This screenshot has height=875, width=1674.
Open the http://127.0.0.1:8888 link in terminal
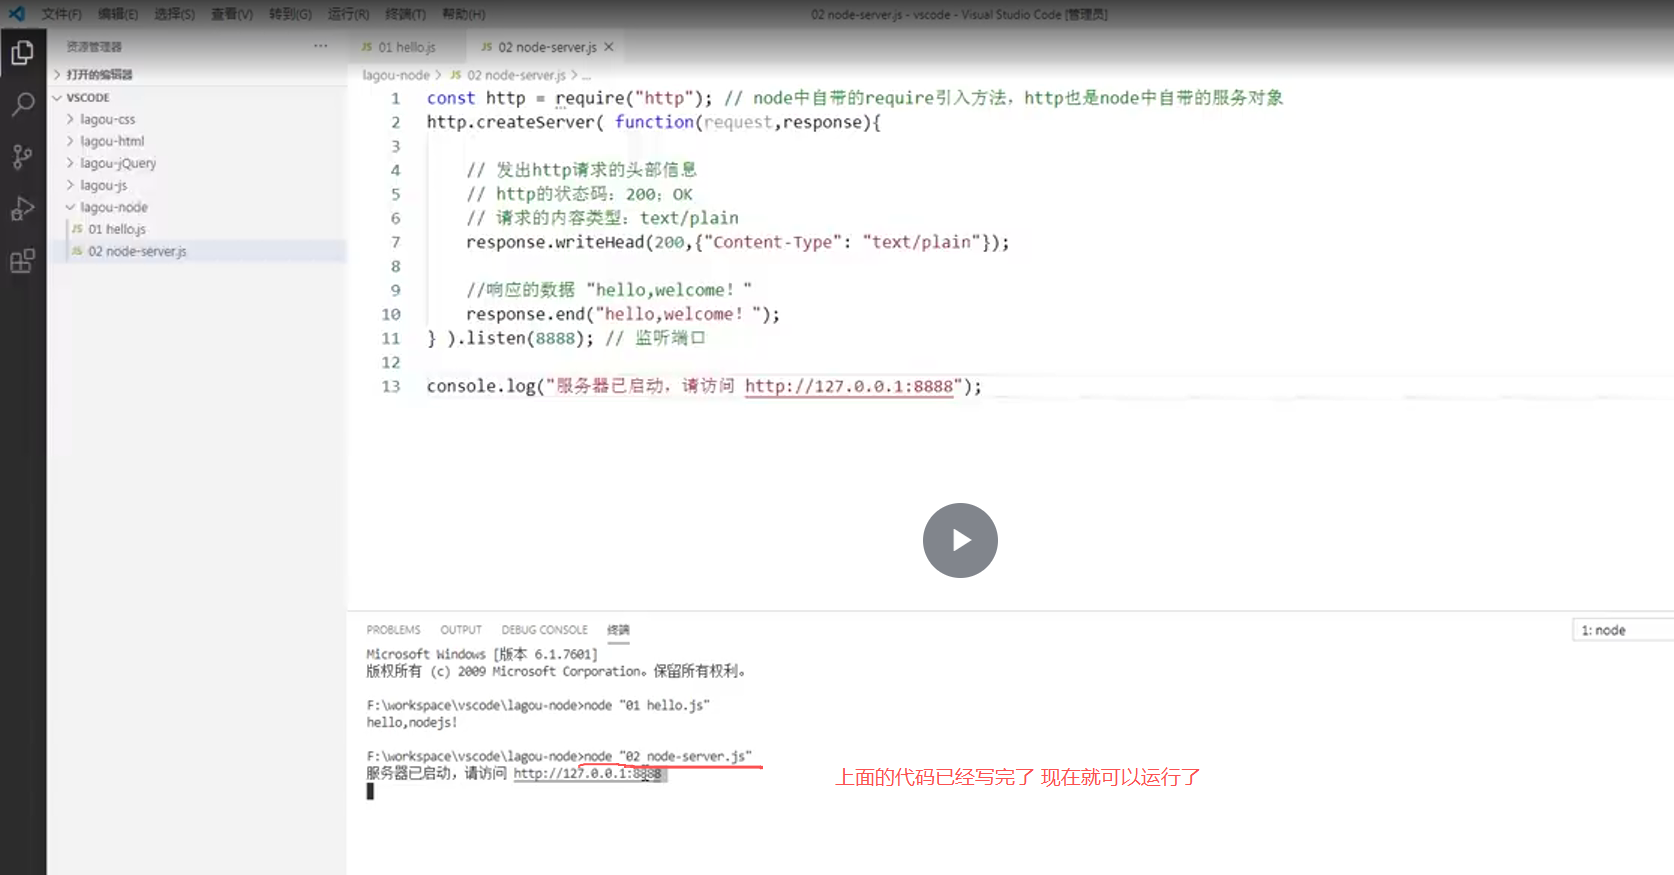[x=588, y=773]
